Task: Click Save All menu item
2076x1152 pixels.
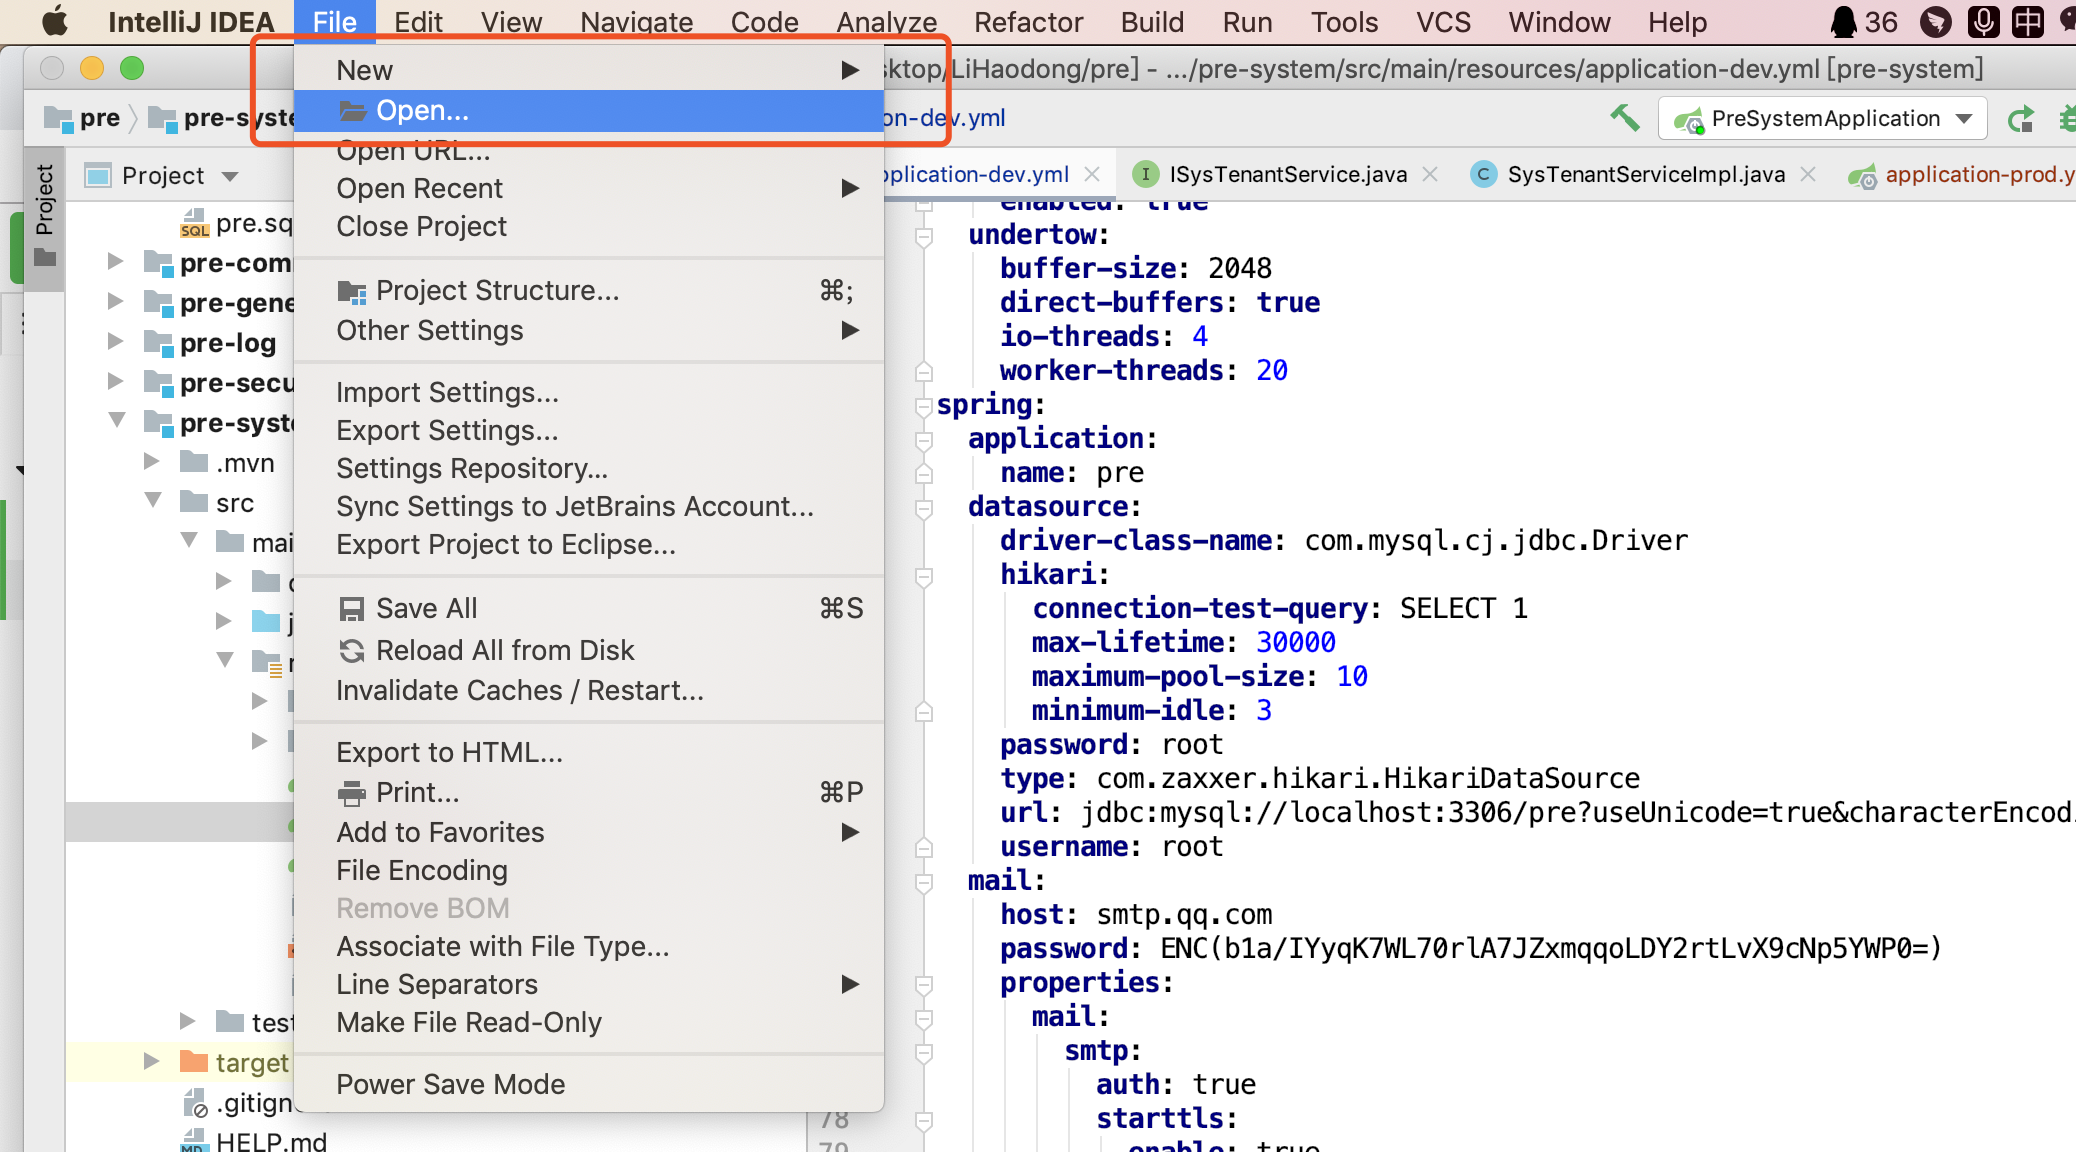Action: point(588,608)
